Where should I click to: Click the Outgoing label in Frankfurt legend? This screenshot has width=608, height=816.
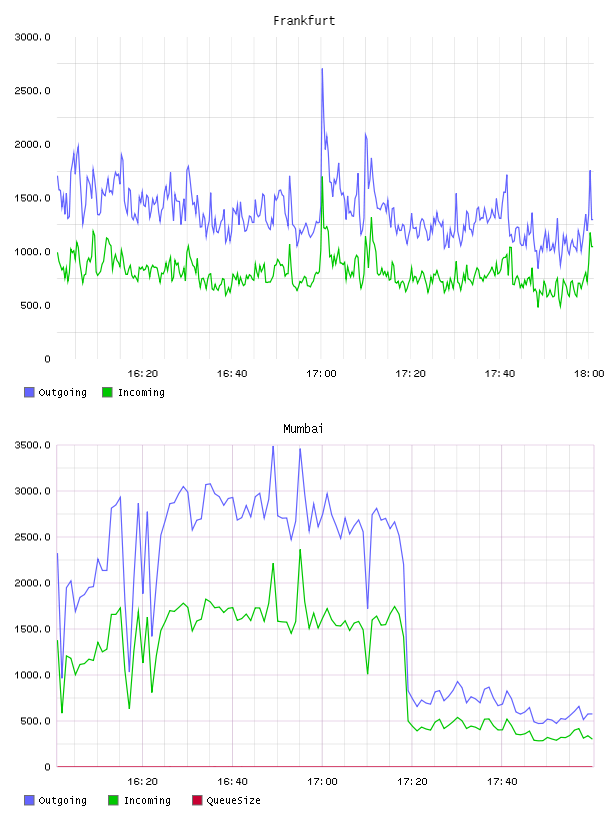[x=62, y=392]
